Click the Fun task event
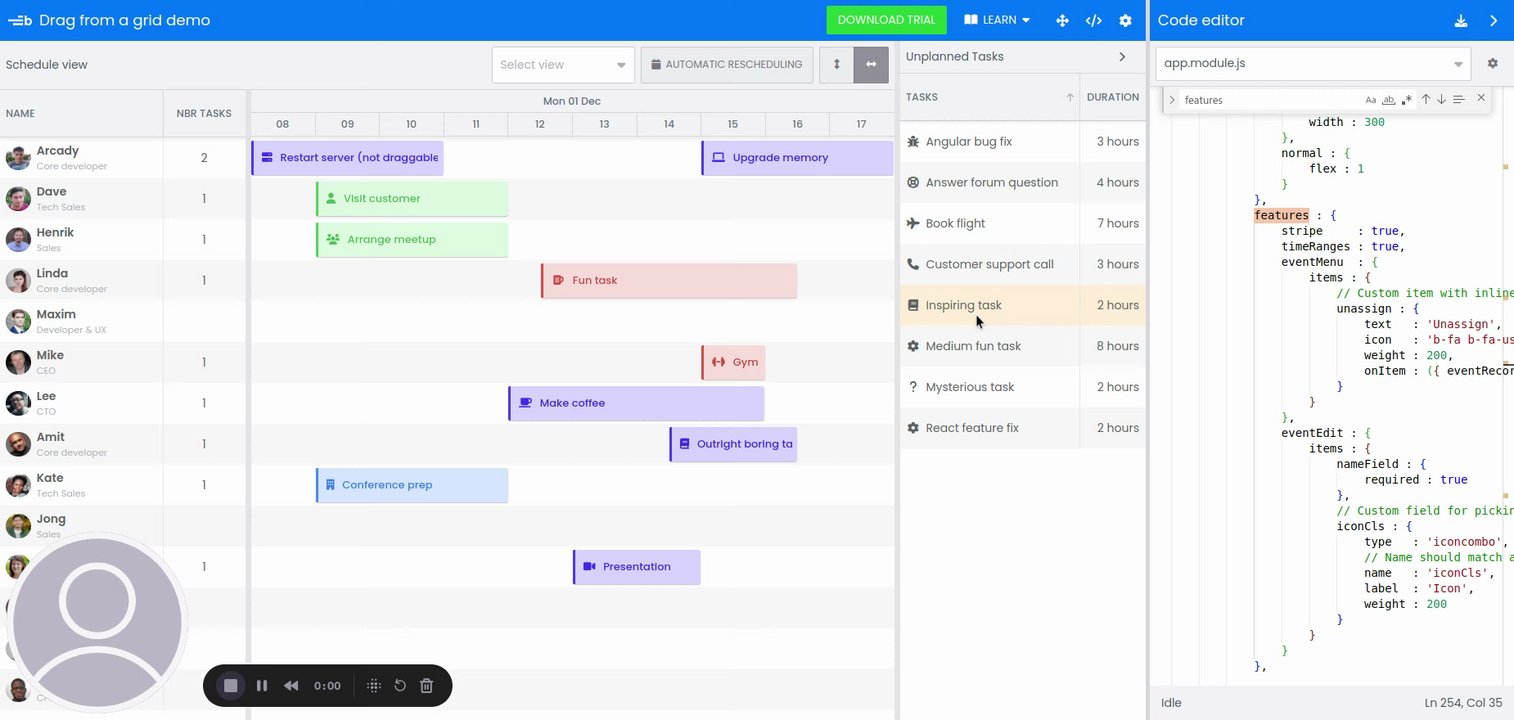The width and height of the screenshot is (1514, 720). click(669, 281)
